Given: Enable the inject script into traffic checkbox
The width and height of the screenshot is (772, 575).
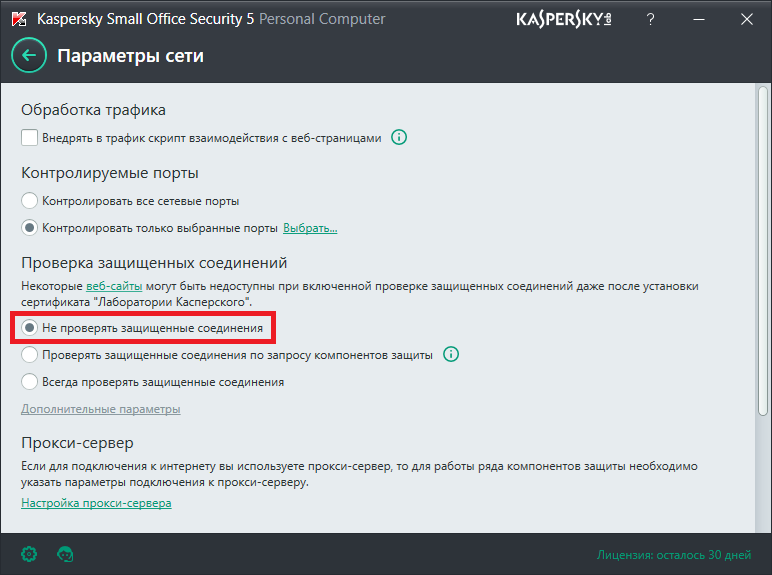Looking at the screenshot, I should (x=30, y=138).
